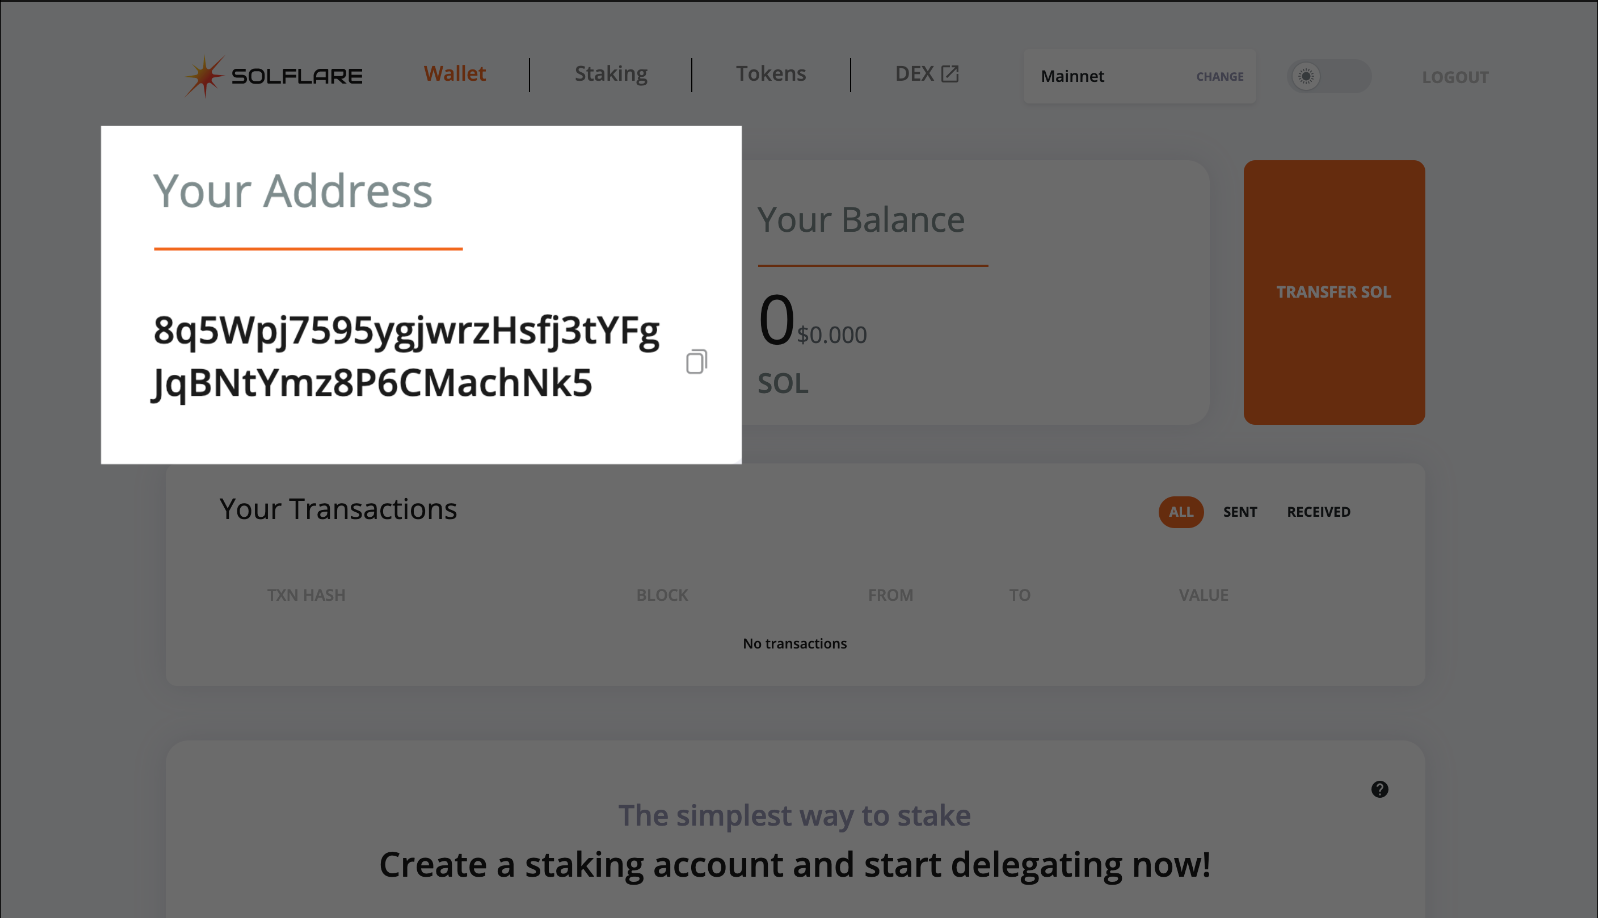The image size is (1598, 918).
Task: Click the external link icon beside DEX
Action: 950,74
